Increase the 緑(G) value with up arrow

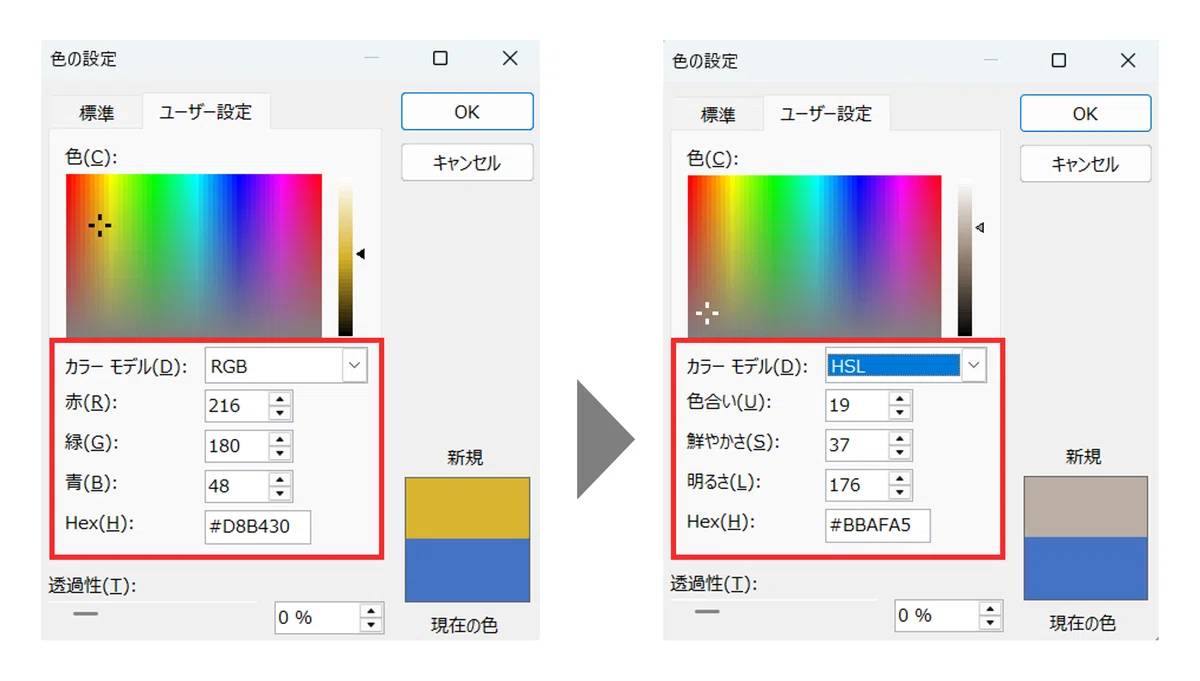281,439
